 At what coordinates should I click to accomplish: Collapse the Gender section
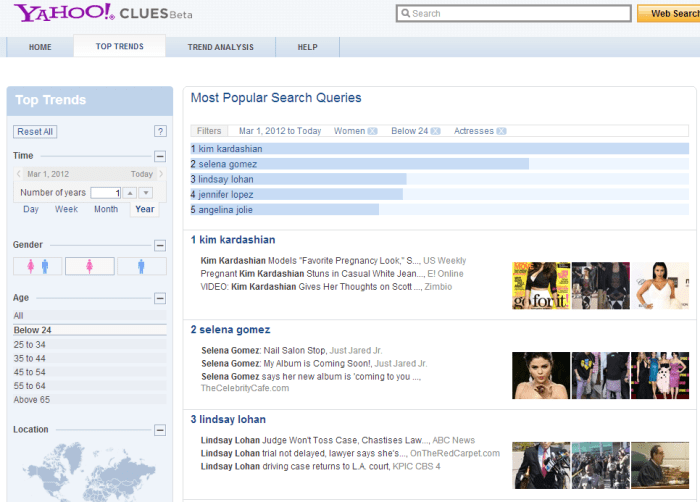pyautogui.click(x=160, y=245)
